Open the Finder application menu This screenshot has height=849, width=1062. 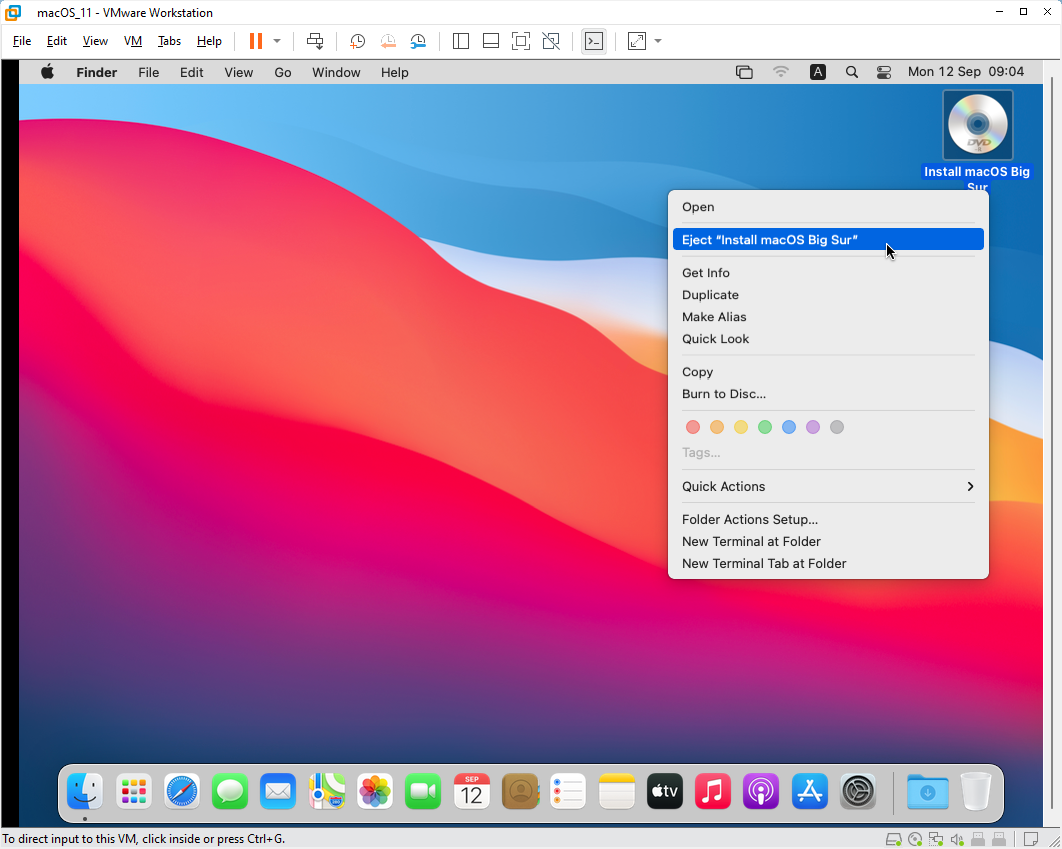click(x=97, y=72)
